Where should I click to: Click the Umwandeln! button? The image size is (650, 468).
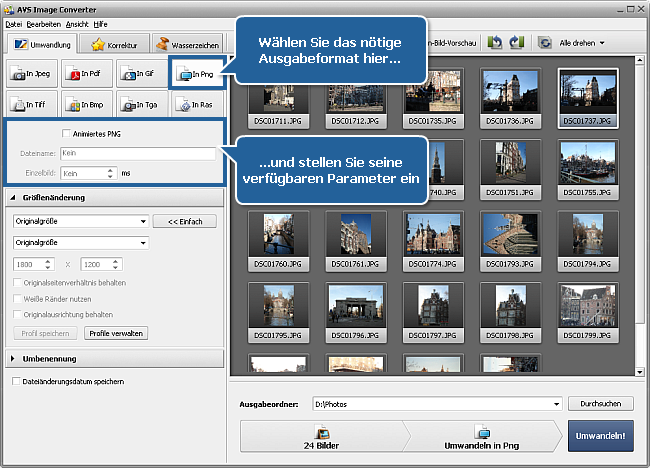click(600, 437)
